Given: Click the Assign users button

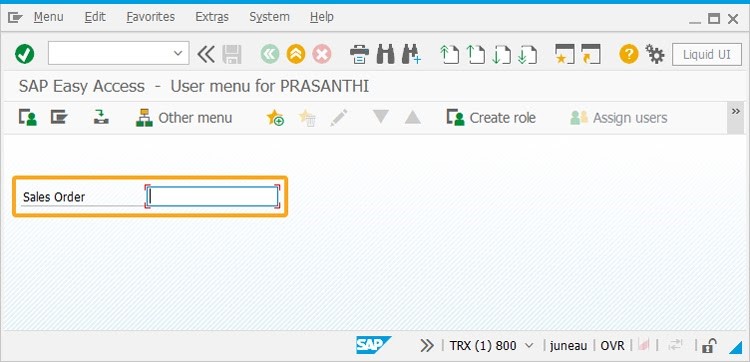Looking at the screenshot, I should pyautogui.click(x=618, y=118).
